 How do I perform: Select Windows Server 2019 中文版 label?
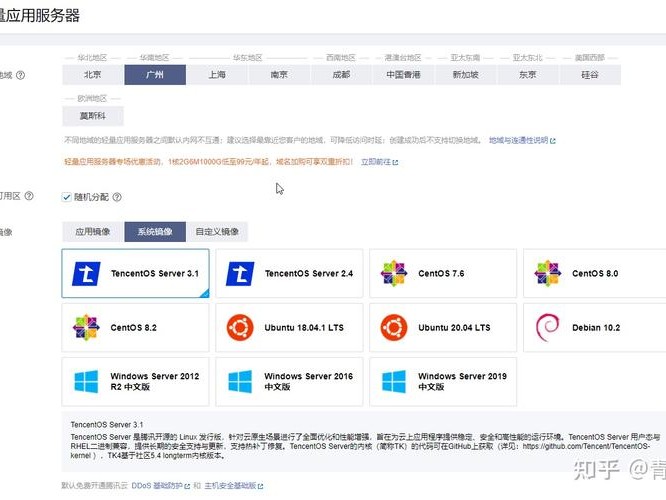tap(463, 381)
